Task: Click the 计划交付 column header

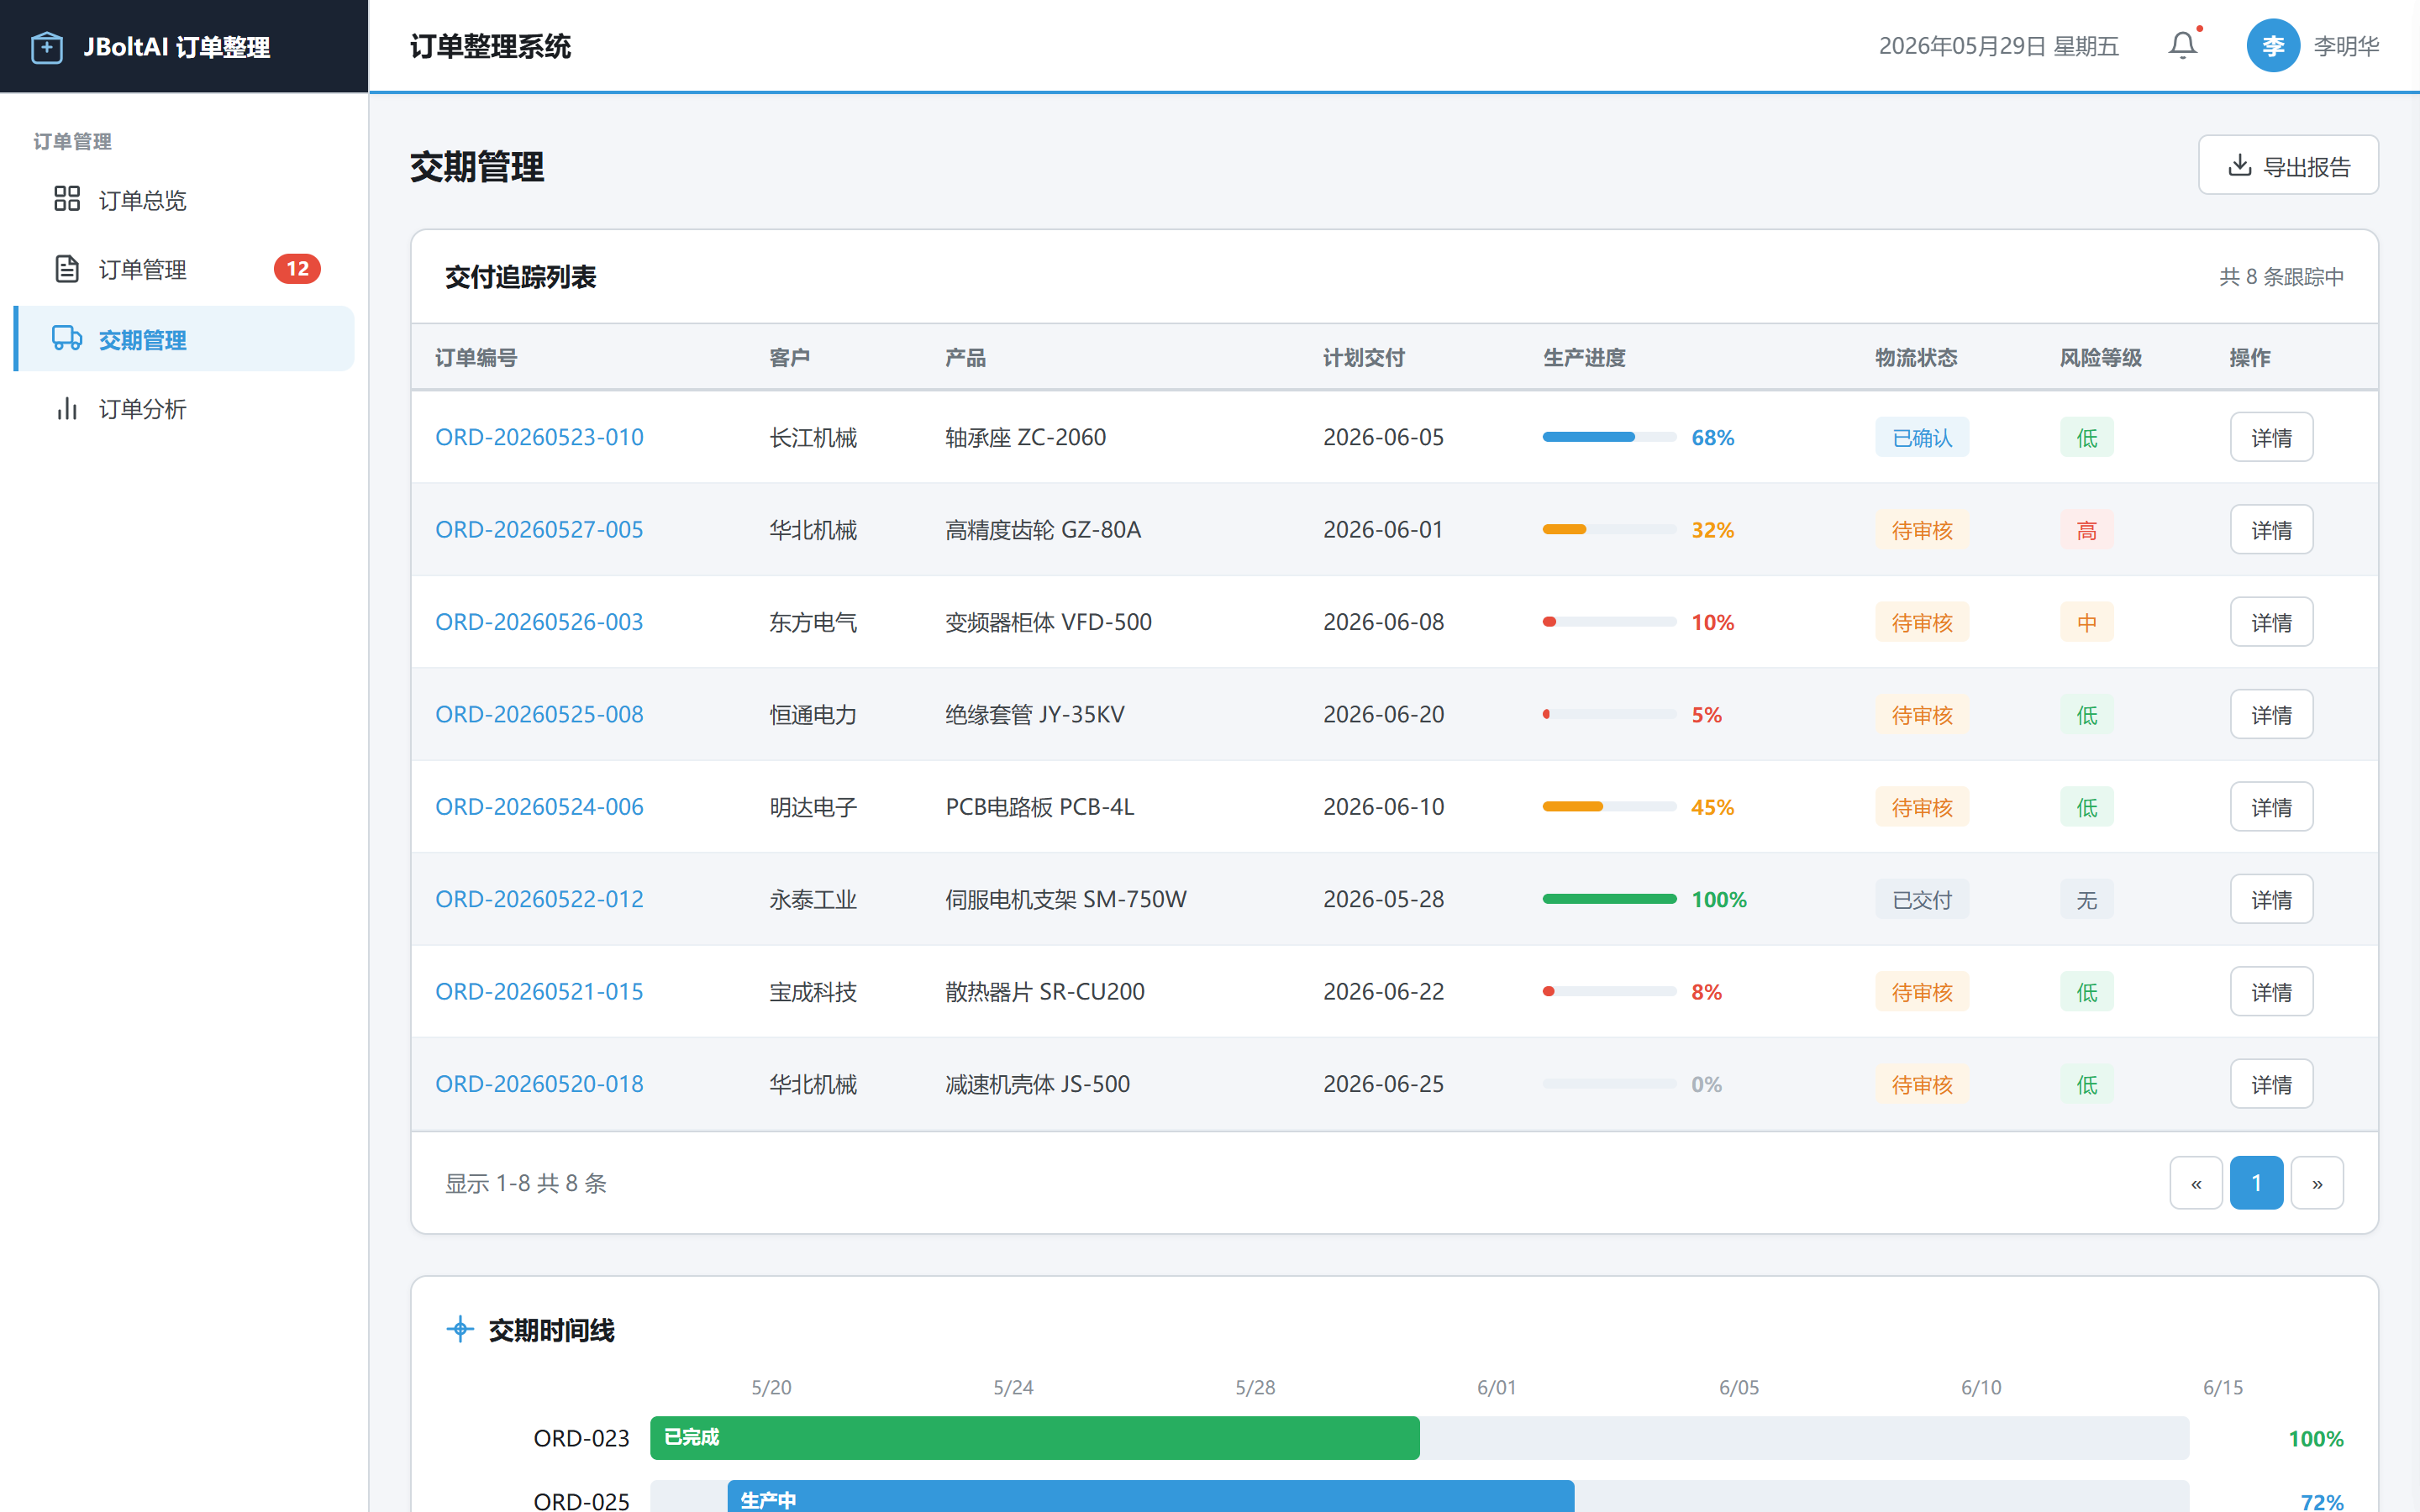Action: coord(1364,357)
